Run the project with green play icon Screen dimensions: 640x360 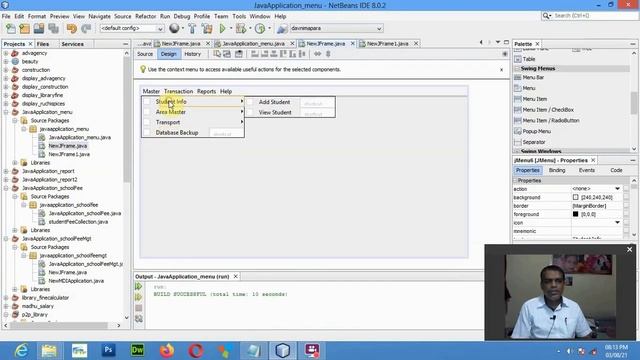point(222,29)
